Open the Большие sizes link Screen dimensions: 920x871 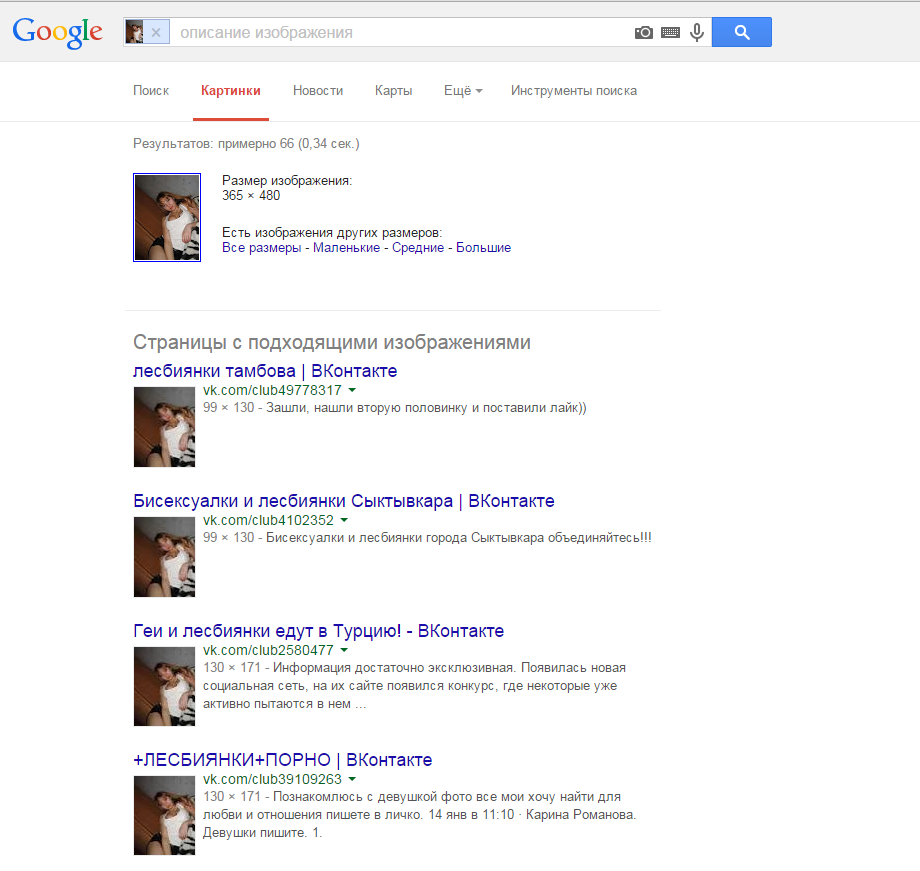(483, 248)
